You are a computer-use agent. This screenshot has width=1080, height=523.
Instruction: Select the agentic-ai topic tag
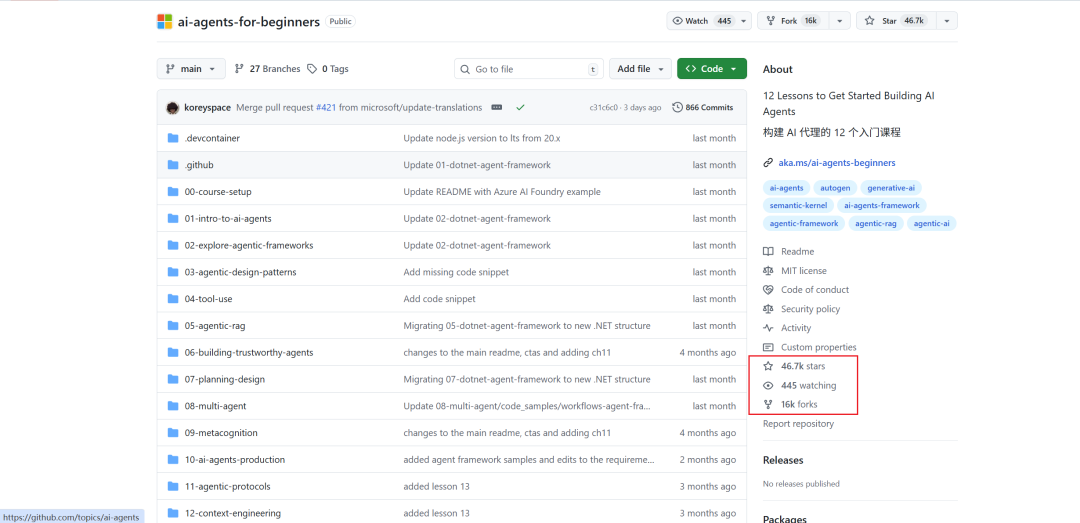pyautogui.click(x=931, y=223)
